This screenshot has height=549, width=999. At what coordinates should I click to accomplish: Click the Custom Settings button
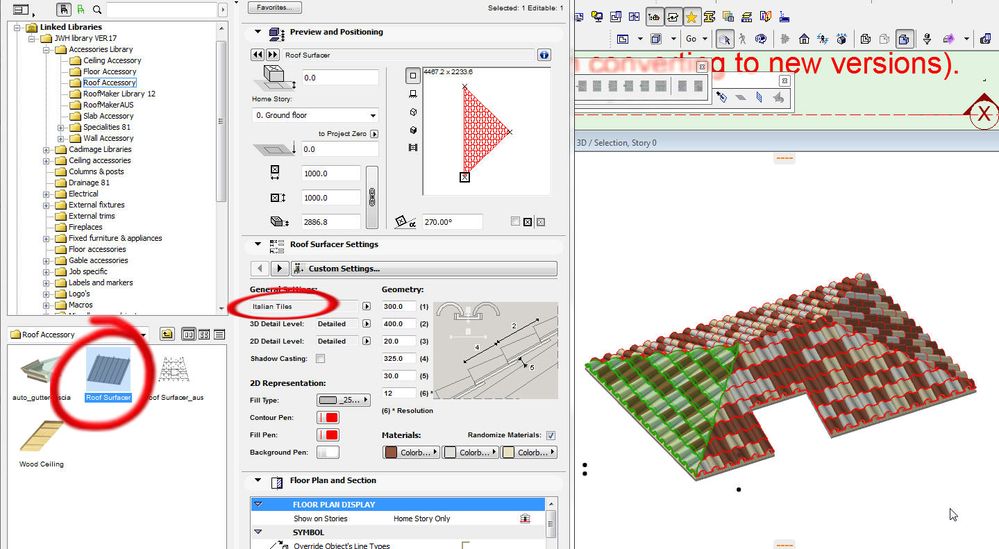point(424,269)
